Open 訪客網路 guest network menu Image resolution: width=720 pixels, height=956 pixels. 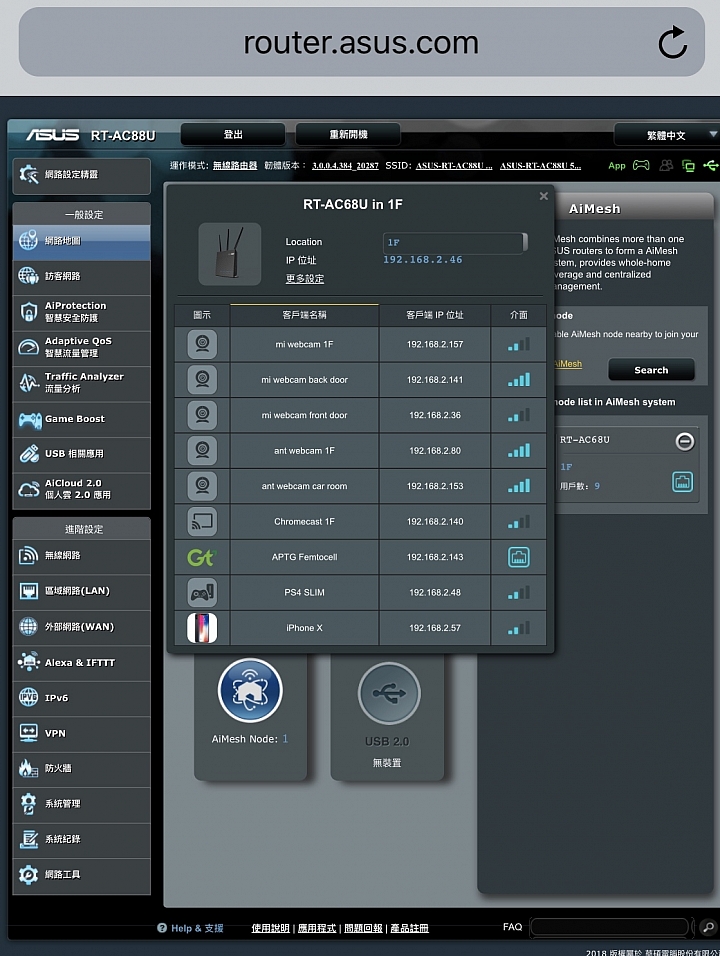point(82,277)
